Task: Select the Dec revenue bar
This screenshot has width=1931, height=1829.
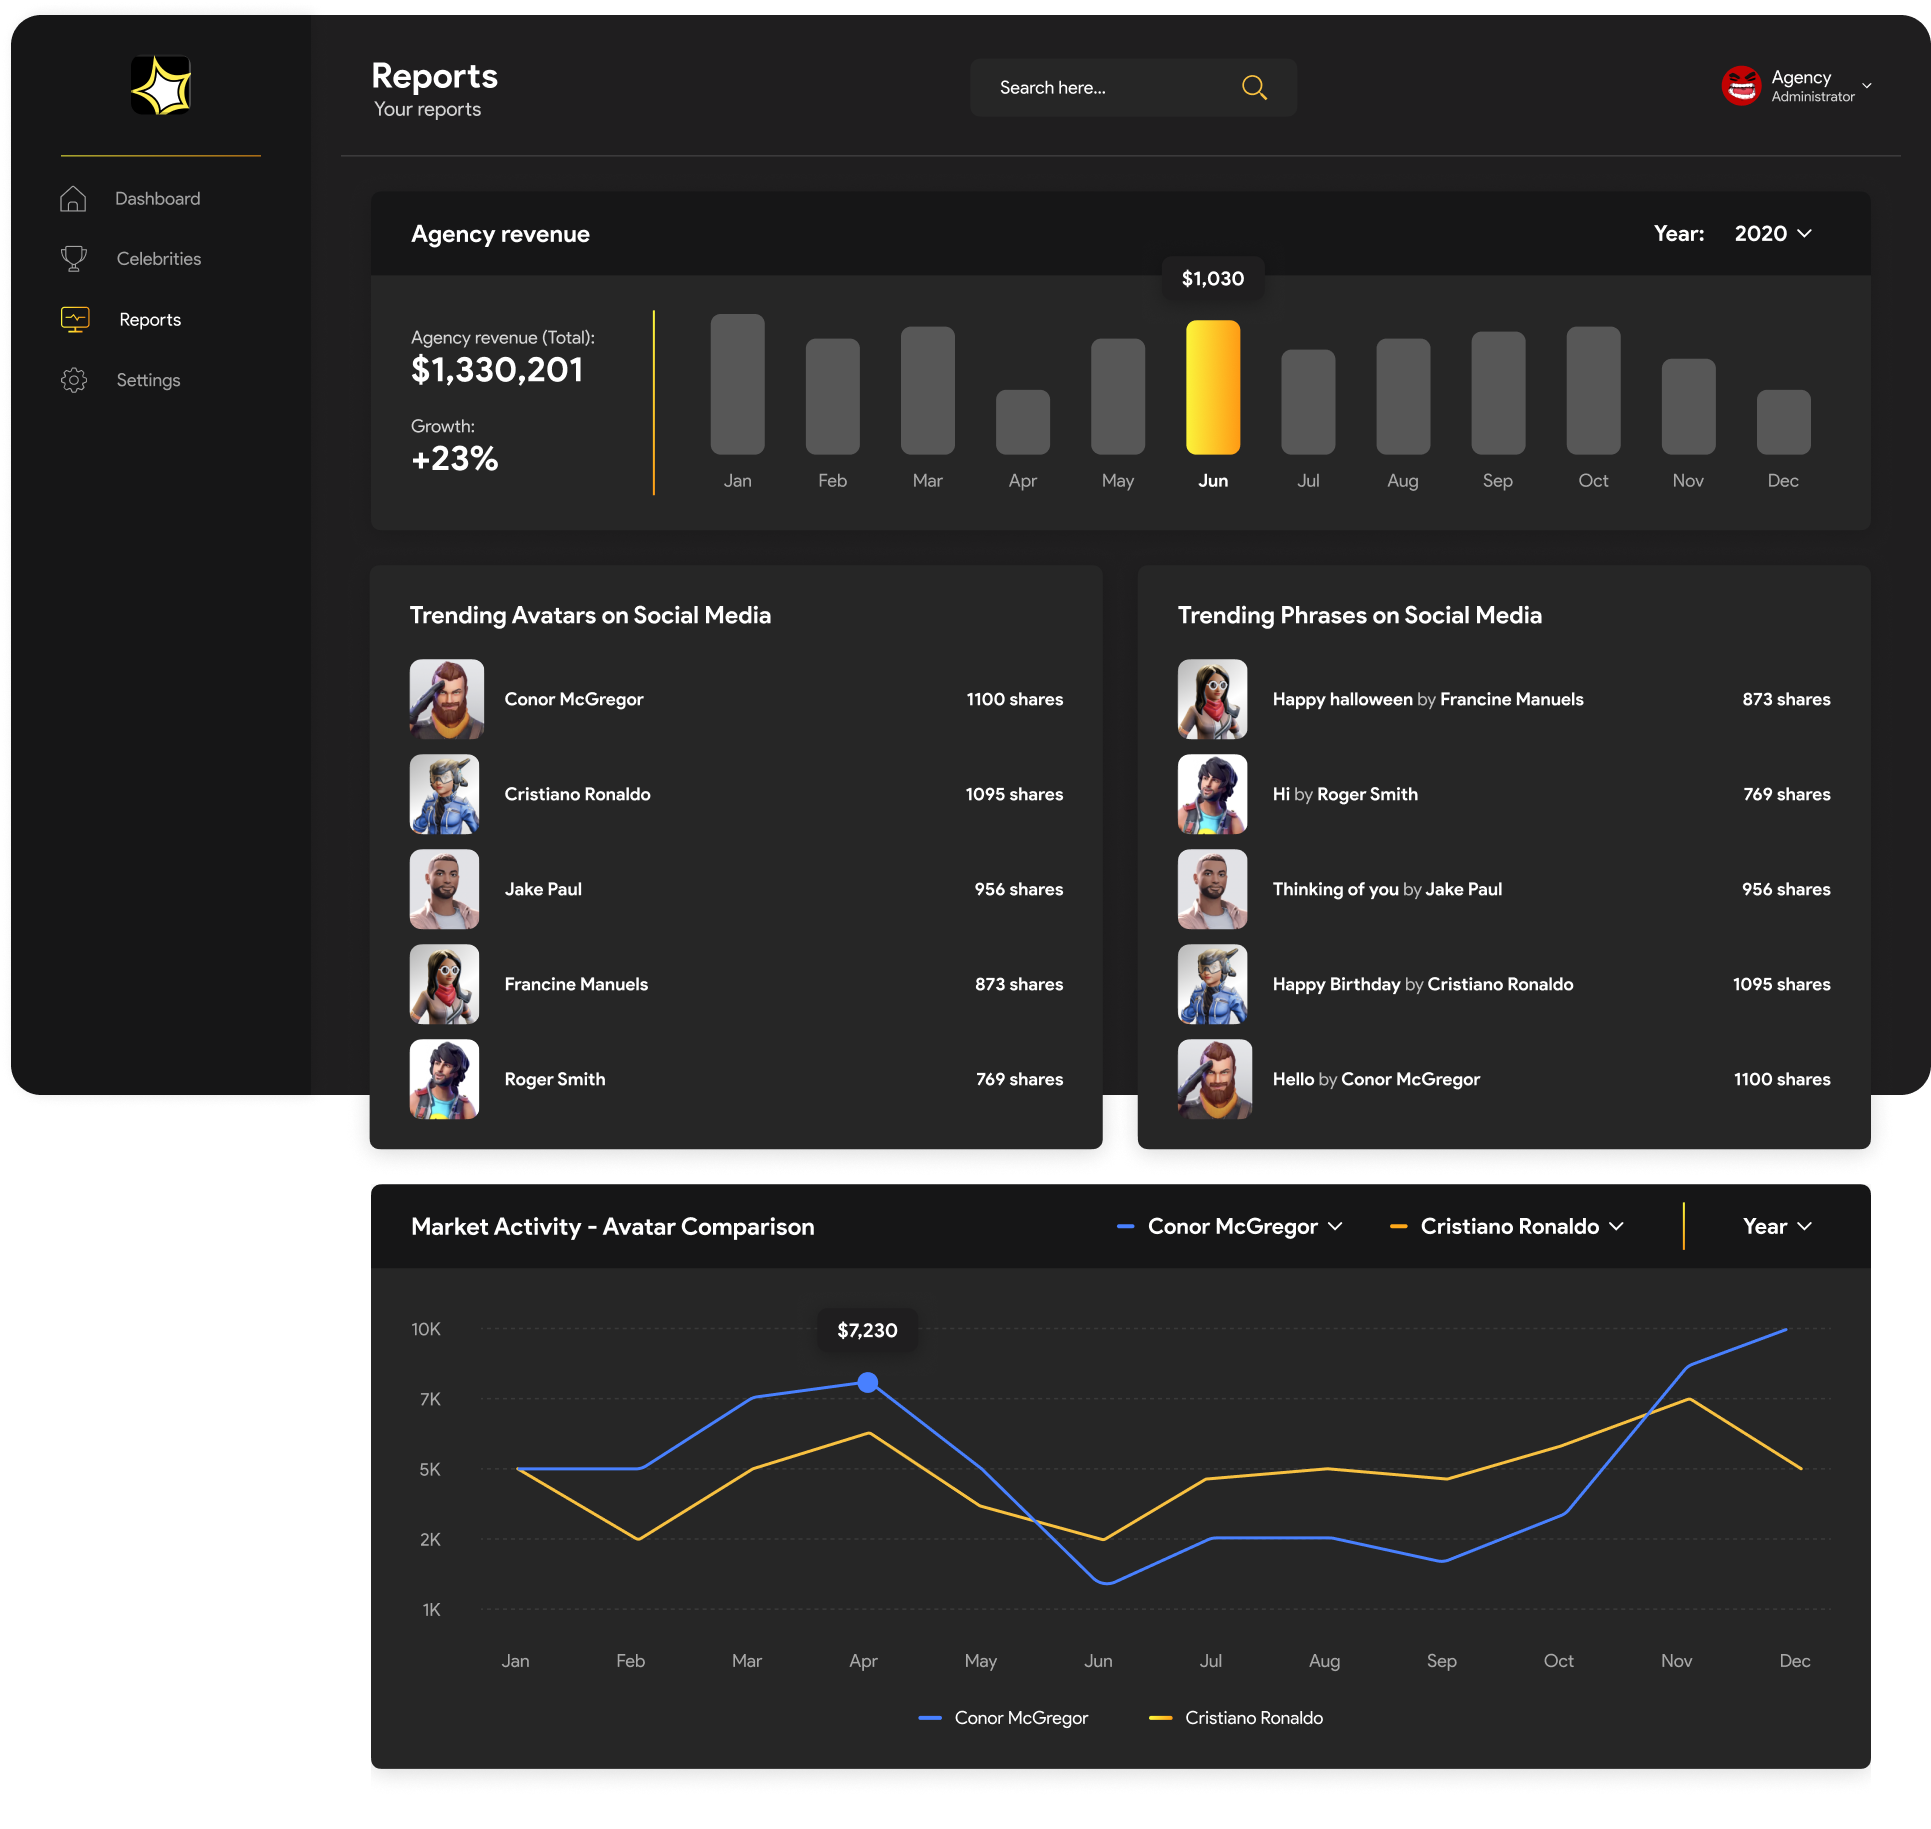Action: (1783, 422)
